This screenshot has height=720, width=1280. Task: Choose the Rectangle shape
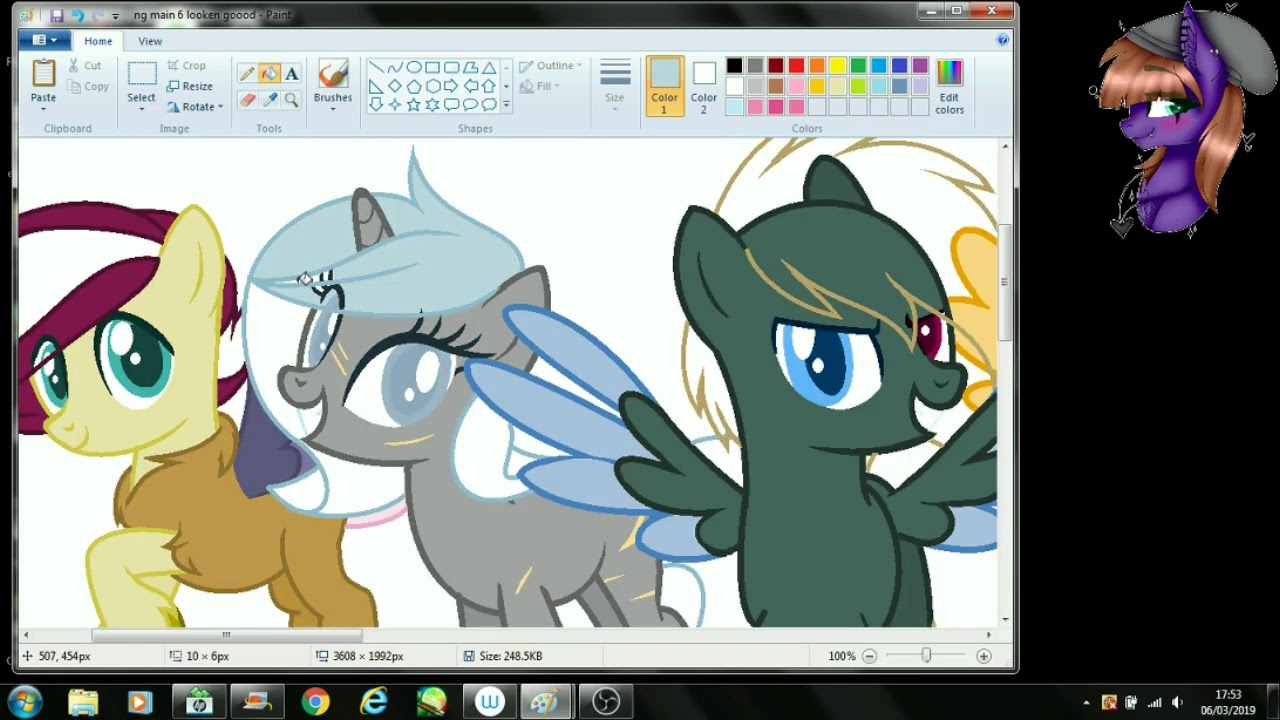pos(433,68)
